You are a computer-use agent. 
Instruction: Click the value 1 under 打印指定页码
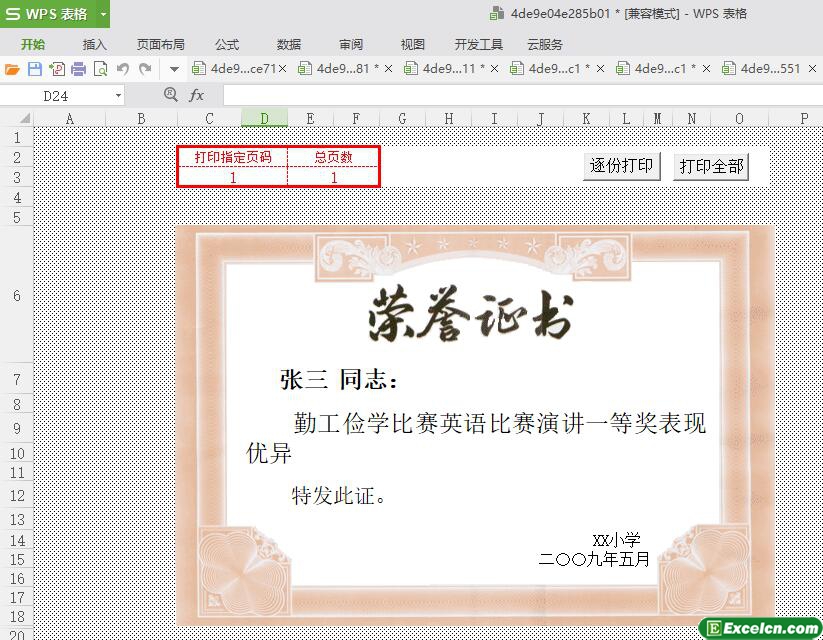233,177
